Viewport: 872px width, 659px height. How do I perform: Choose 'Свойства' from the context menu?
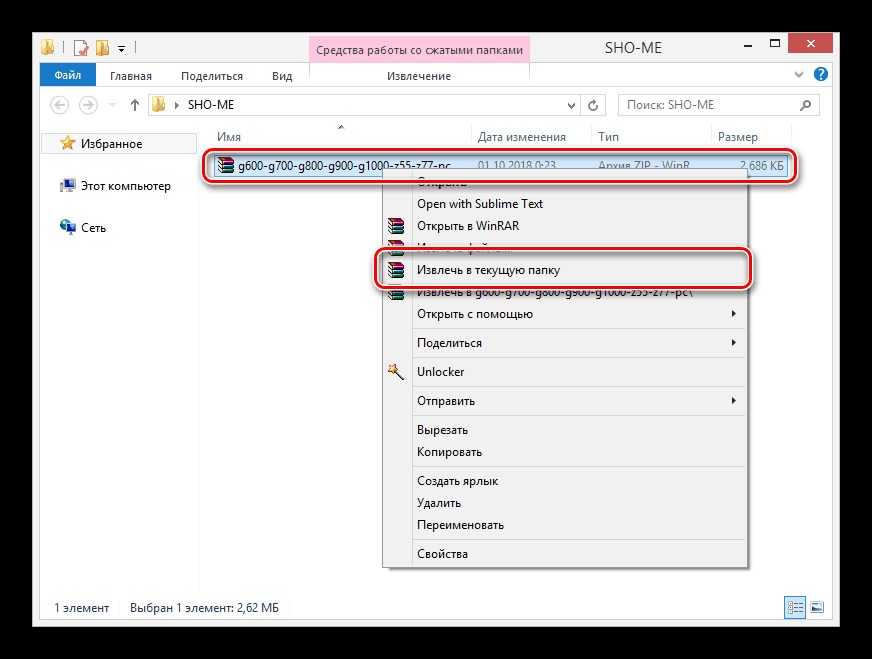coord(442,554)
